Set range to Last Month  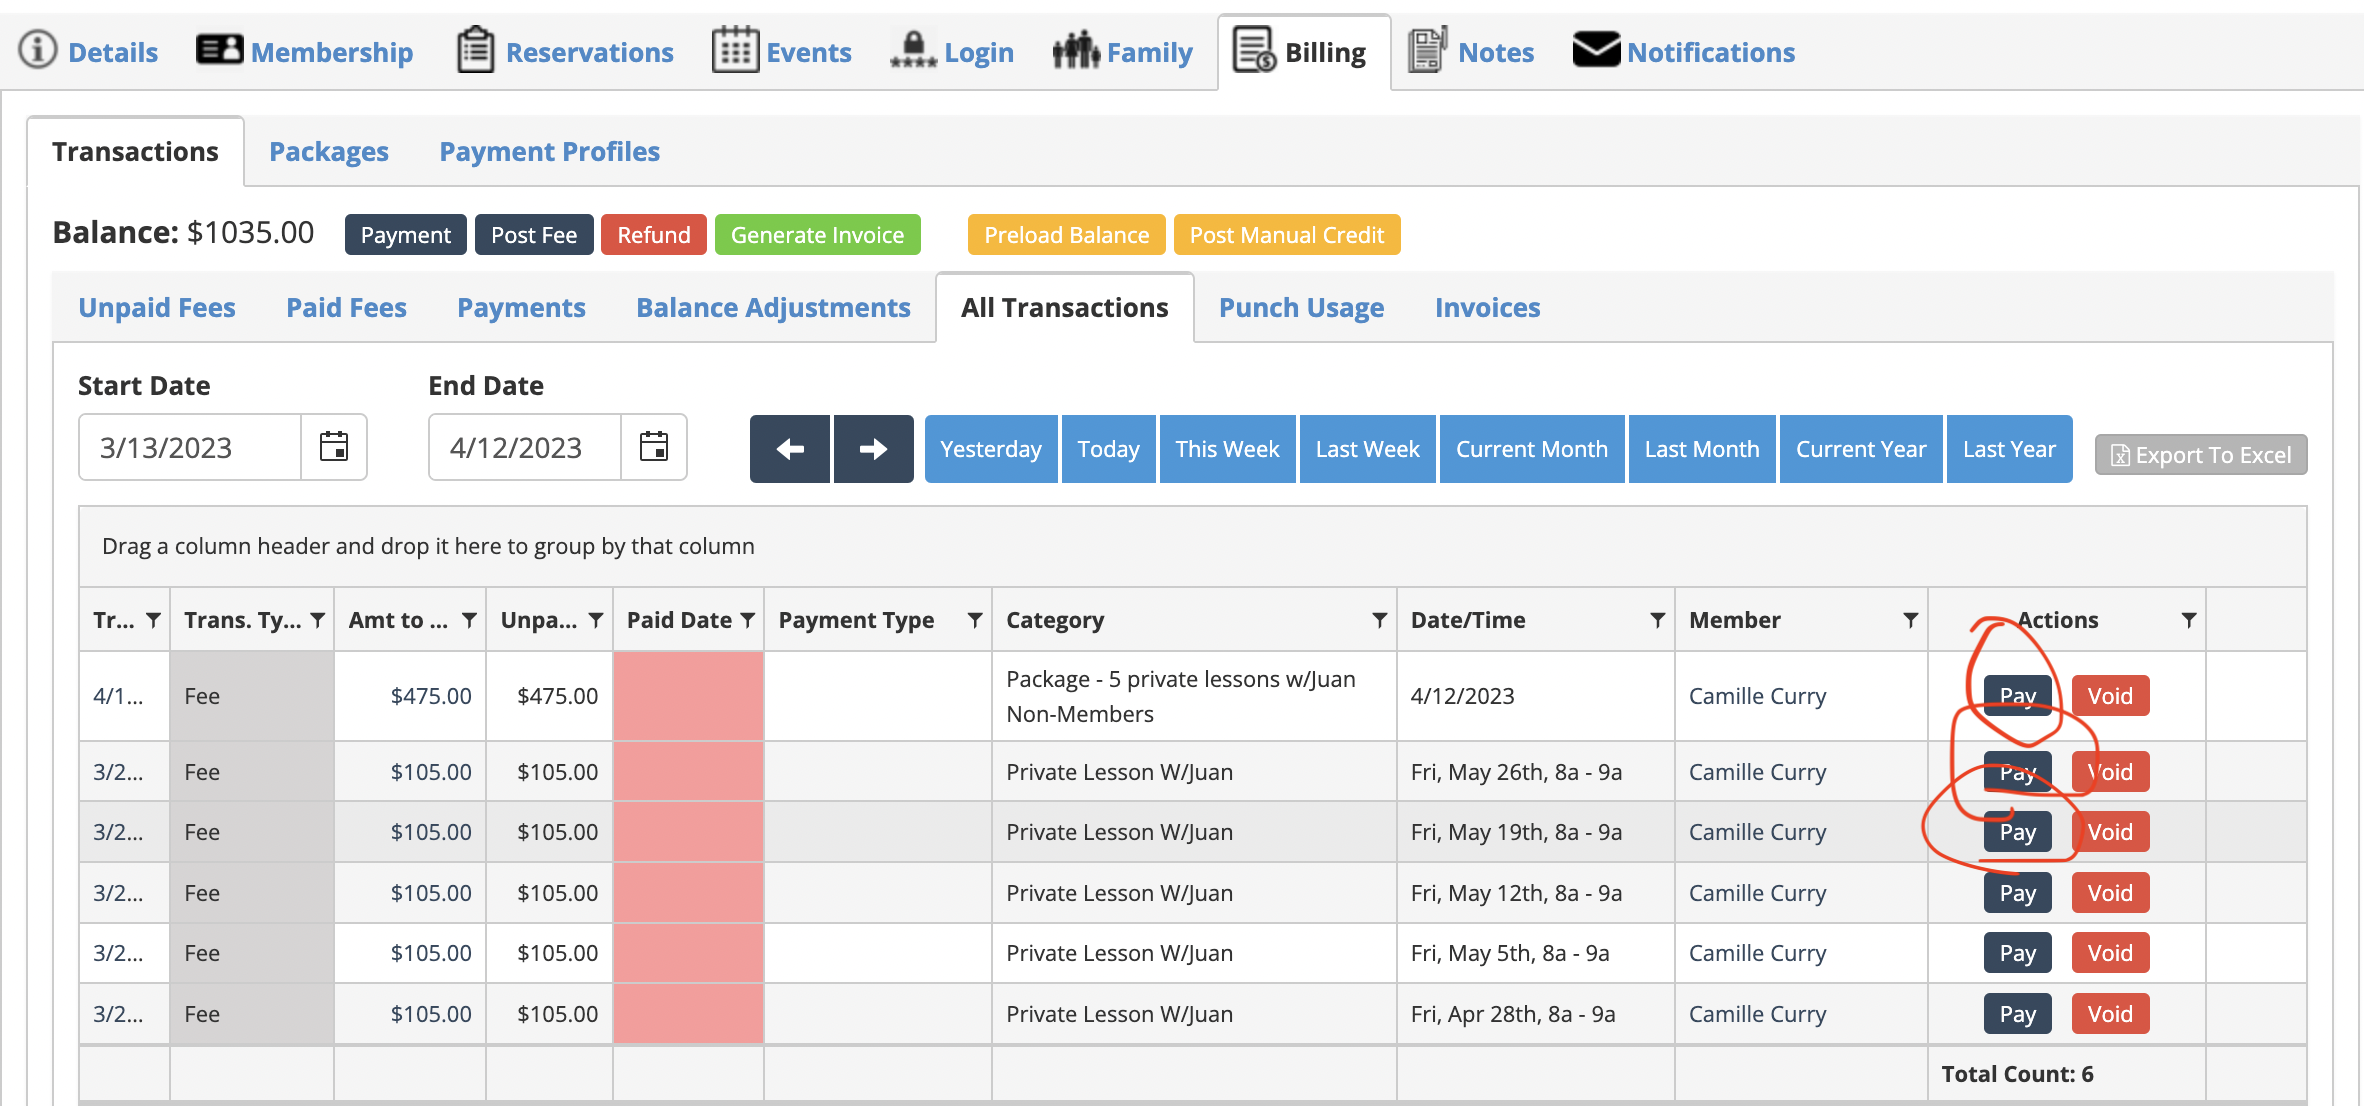point(1702,449)
